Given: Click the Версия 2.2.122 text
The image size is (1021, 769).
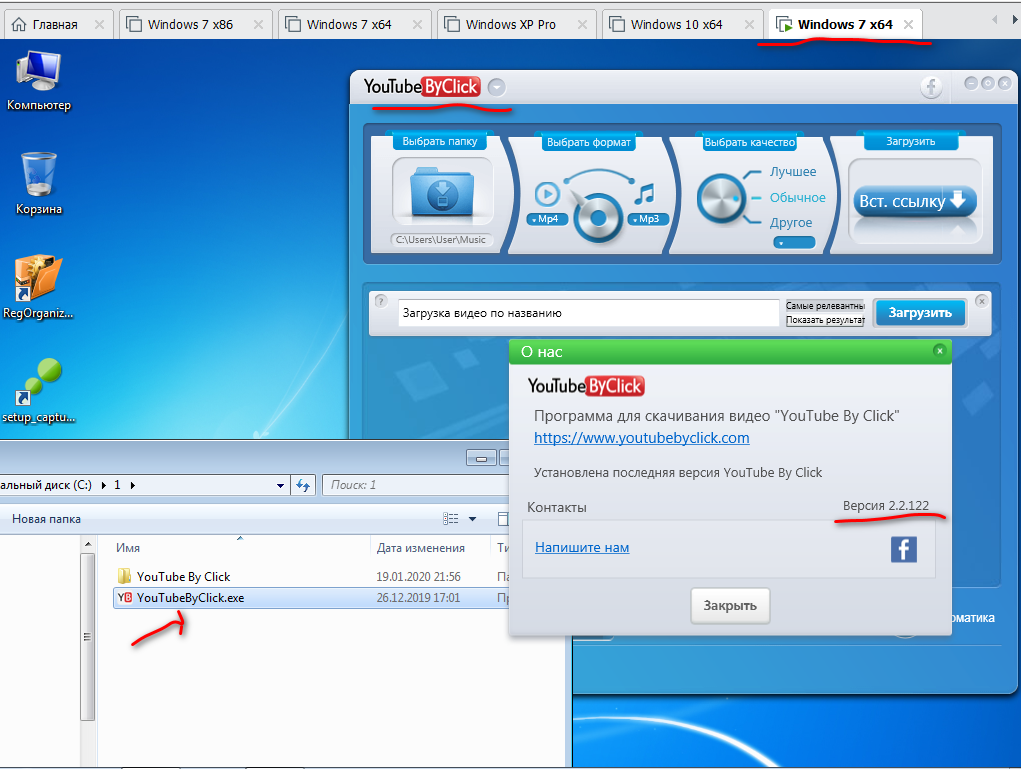Looking at the screenshot, I should 886,506.
